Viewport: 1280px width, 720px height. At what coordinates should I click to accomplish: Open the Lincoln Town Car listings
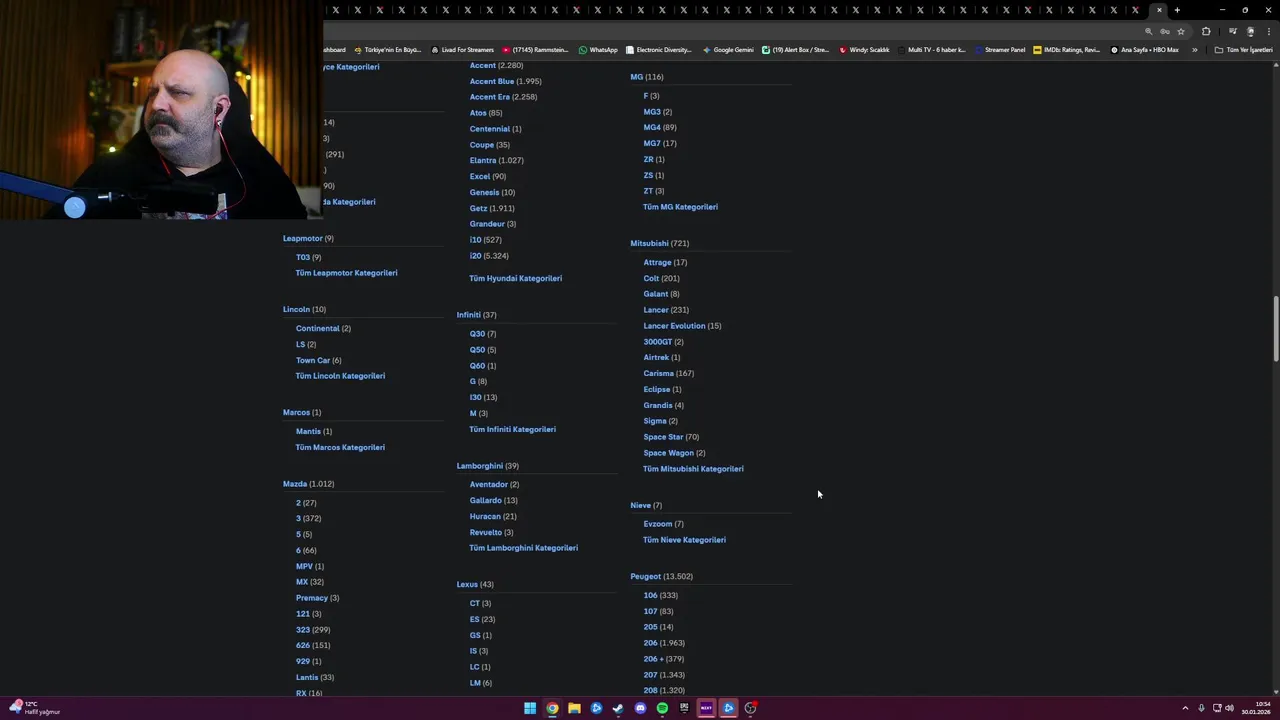313,360
